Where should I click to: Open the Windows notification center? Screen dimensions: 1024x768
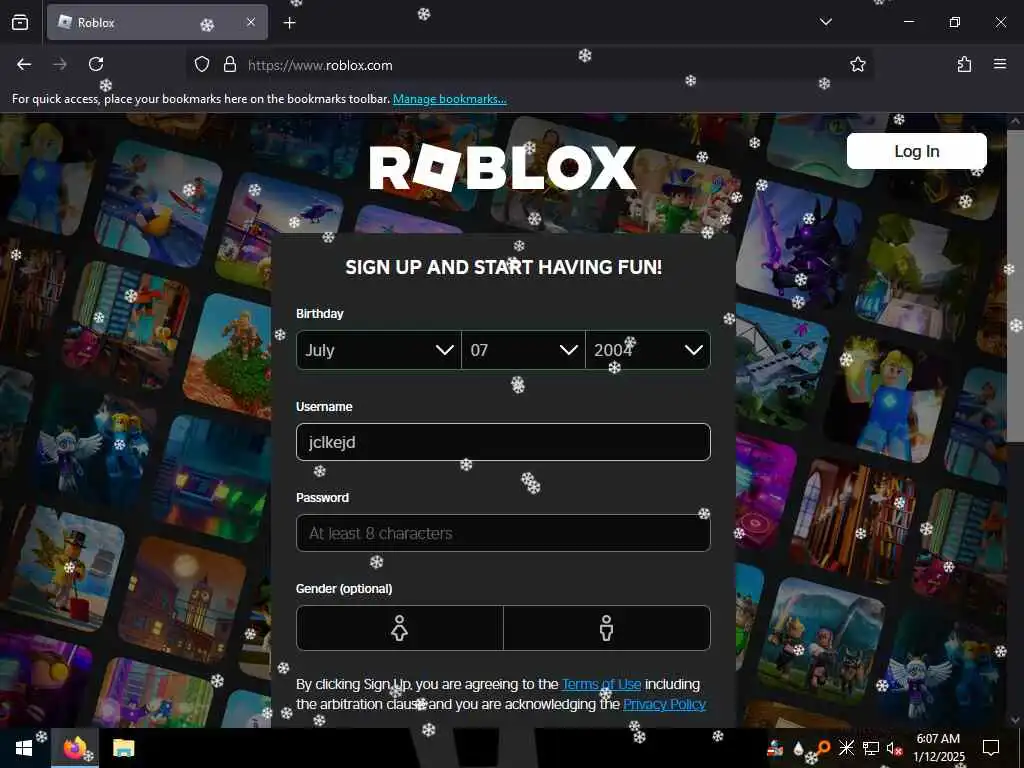coord(991,748)
